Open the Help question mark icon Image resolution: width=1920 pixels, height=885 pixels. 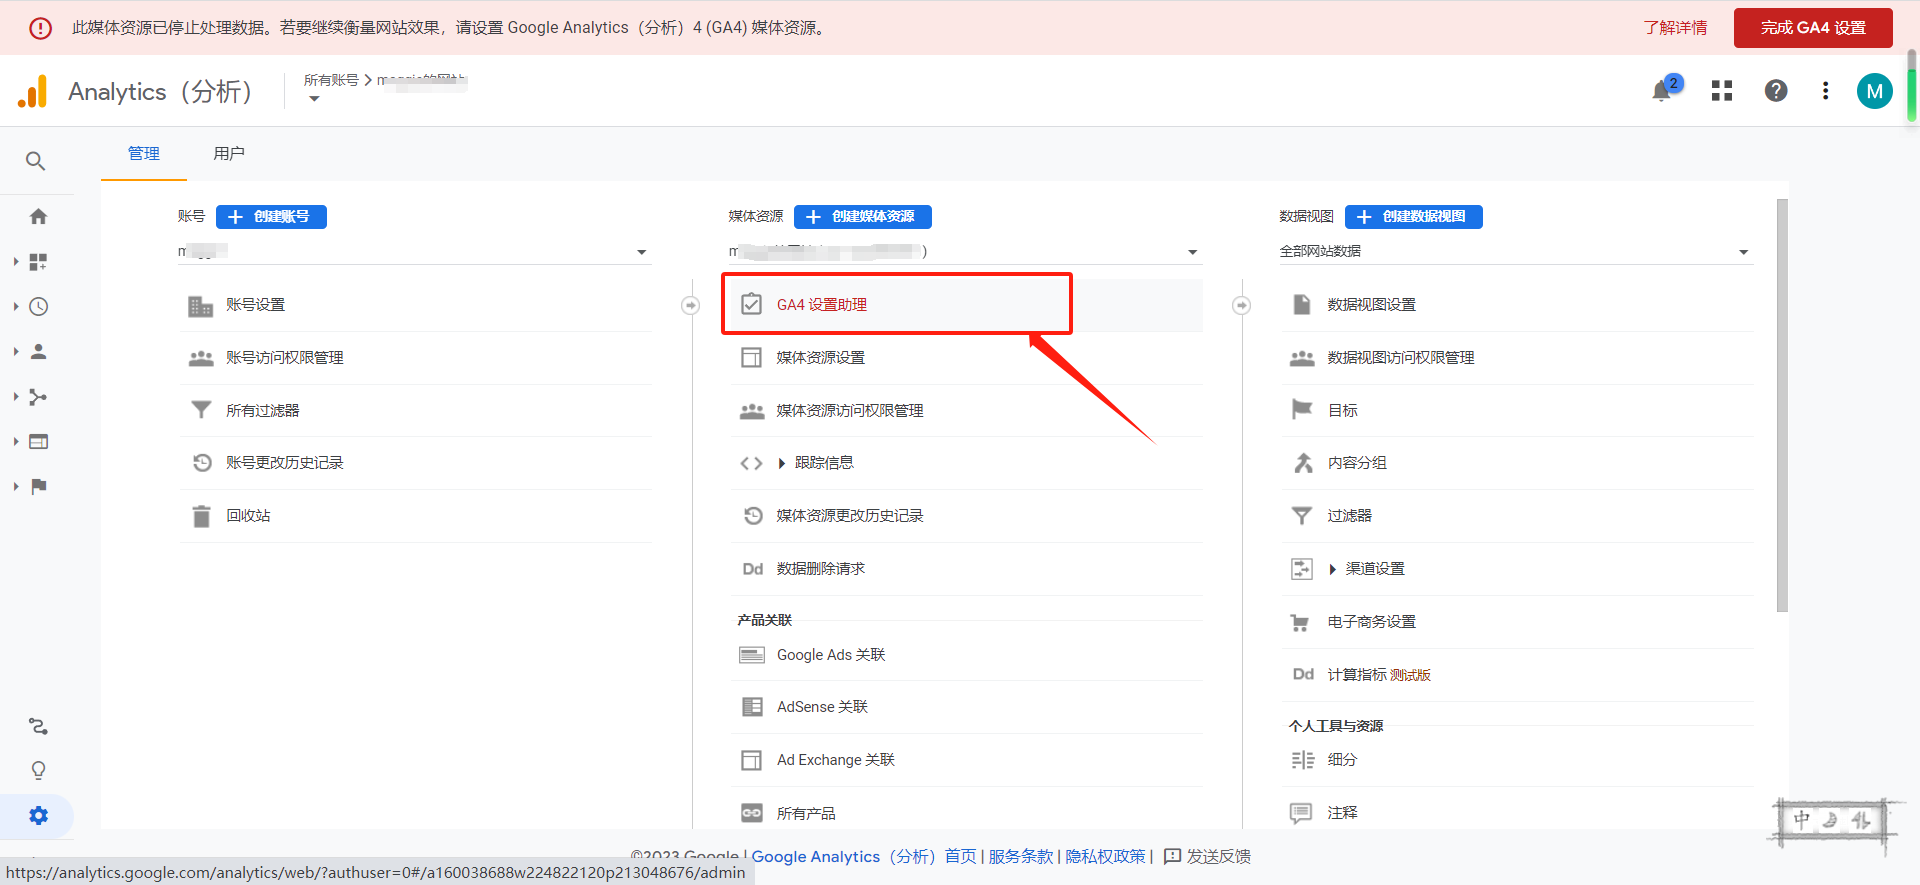pos(1776,91)
